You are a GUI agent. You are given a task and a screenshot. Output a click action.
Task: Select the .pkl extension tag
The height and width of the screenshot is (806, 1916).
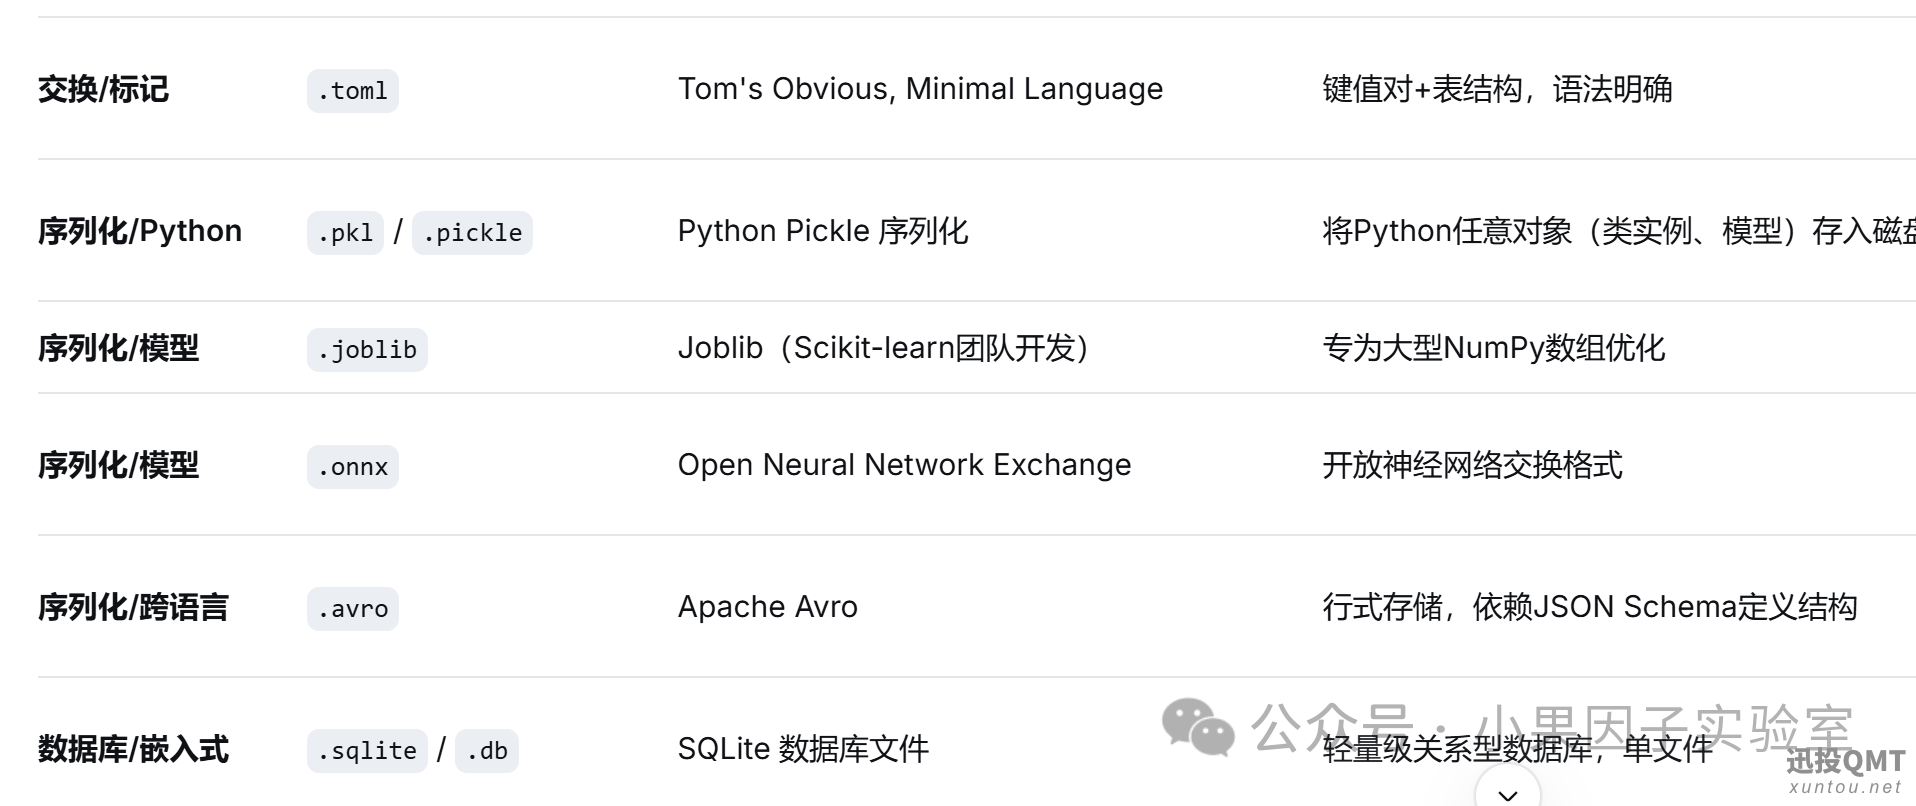pos(345,233)
